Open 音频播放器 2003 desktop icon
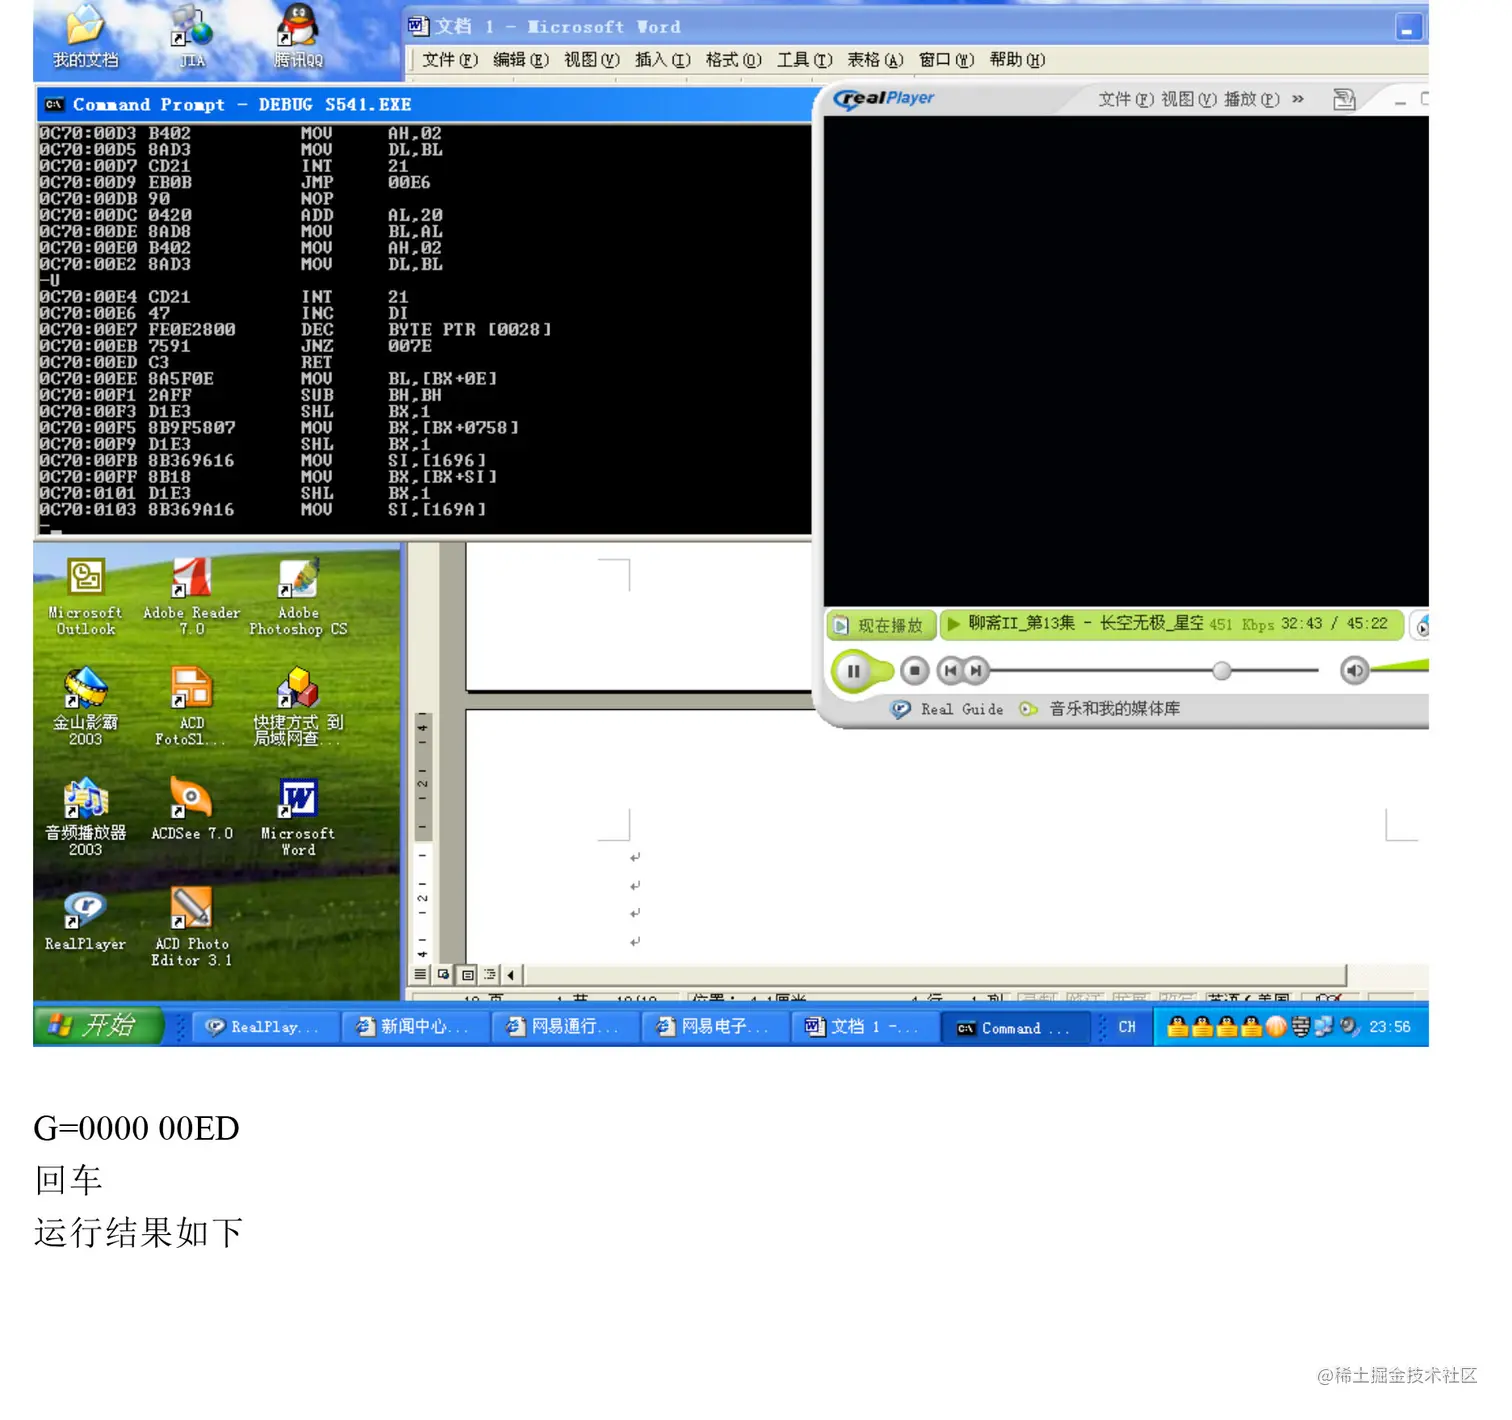 coord(85,817)
